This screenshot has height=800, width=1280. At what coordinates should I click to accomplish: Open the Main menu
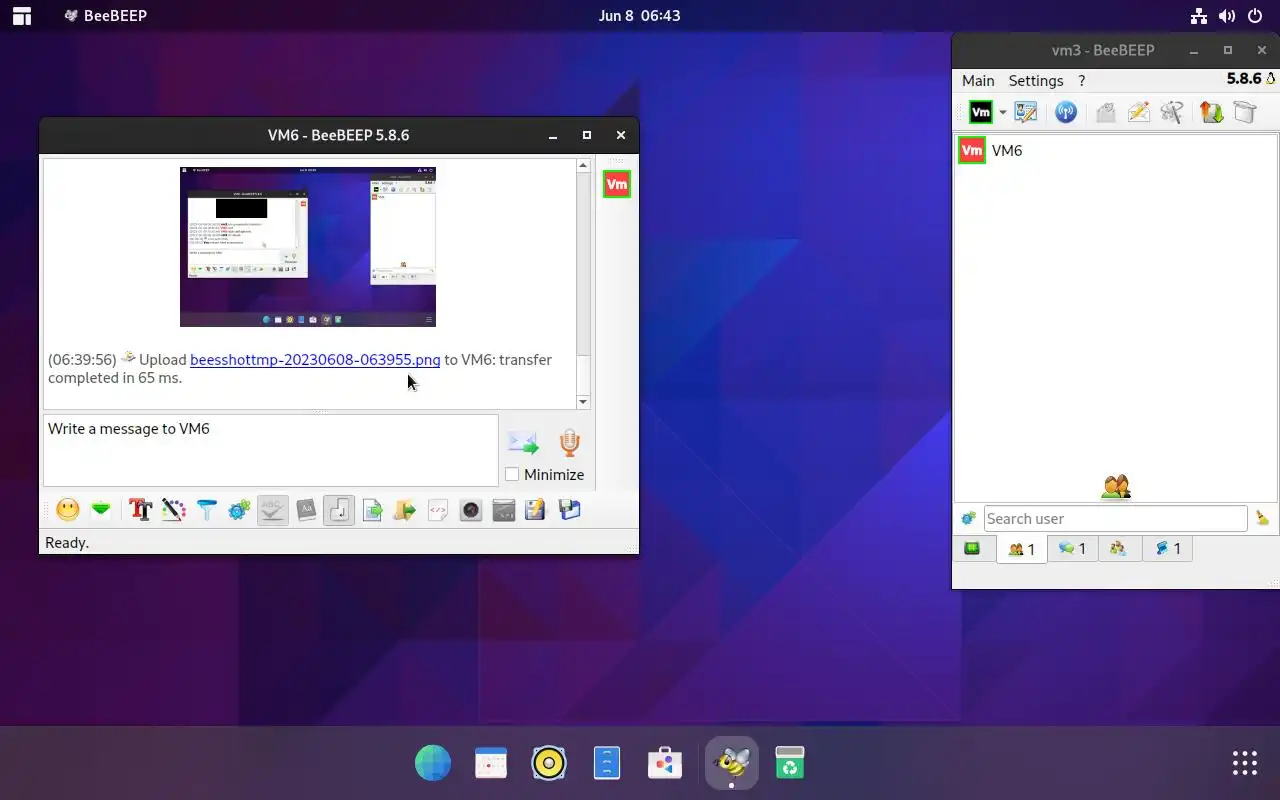pyautogui.click(x=978, y=80)
